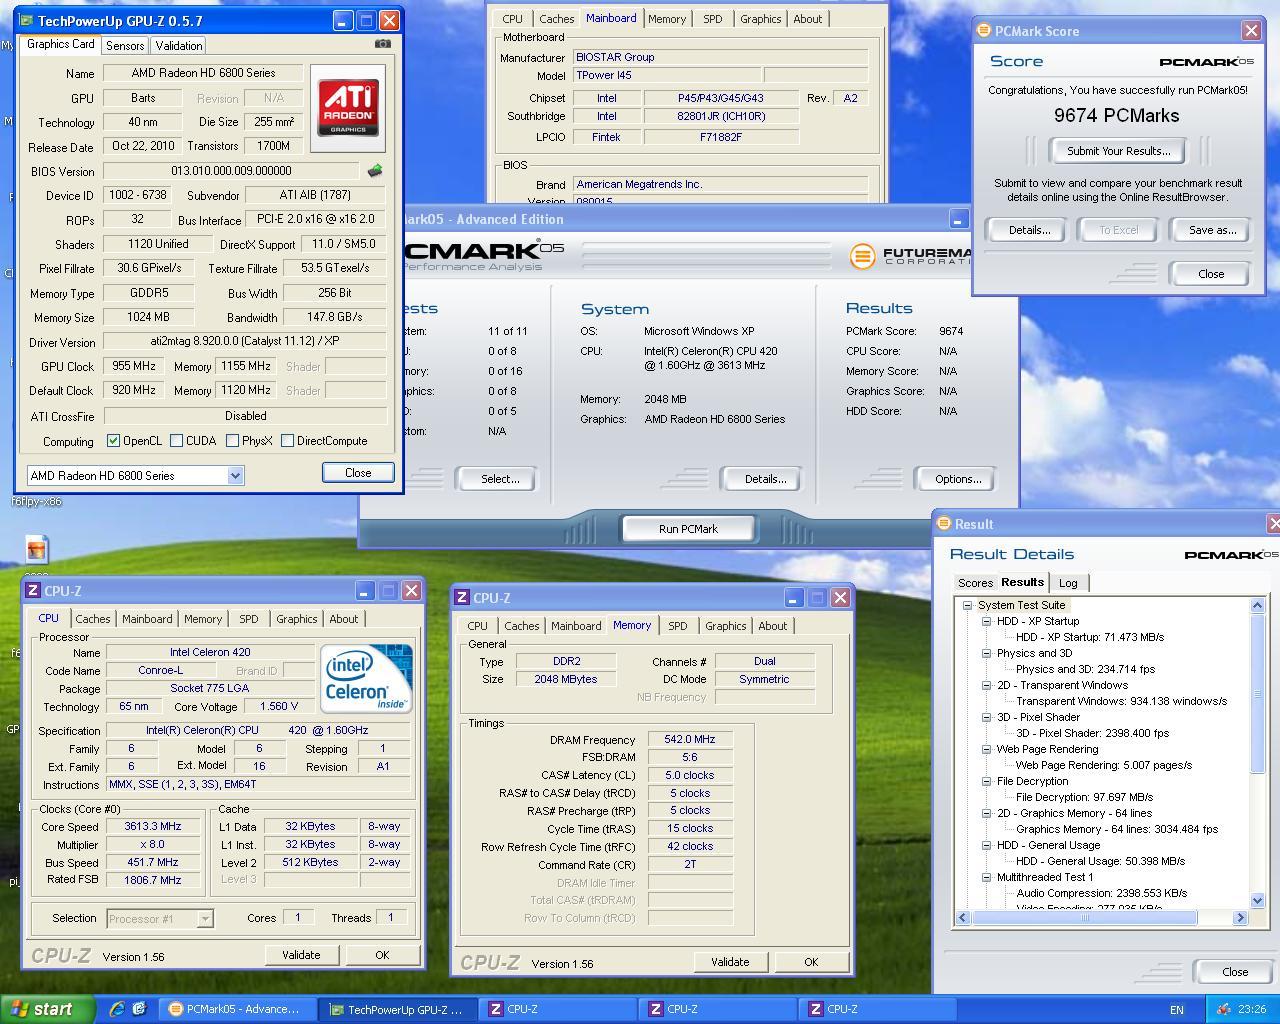Collapse the 3D - Pixel Shader node
The image size is (1280, 1024).
tap(986, 717)
